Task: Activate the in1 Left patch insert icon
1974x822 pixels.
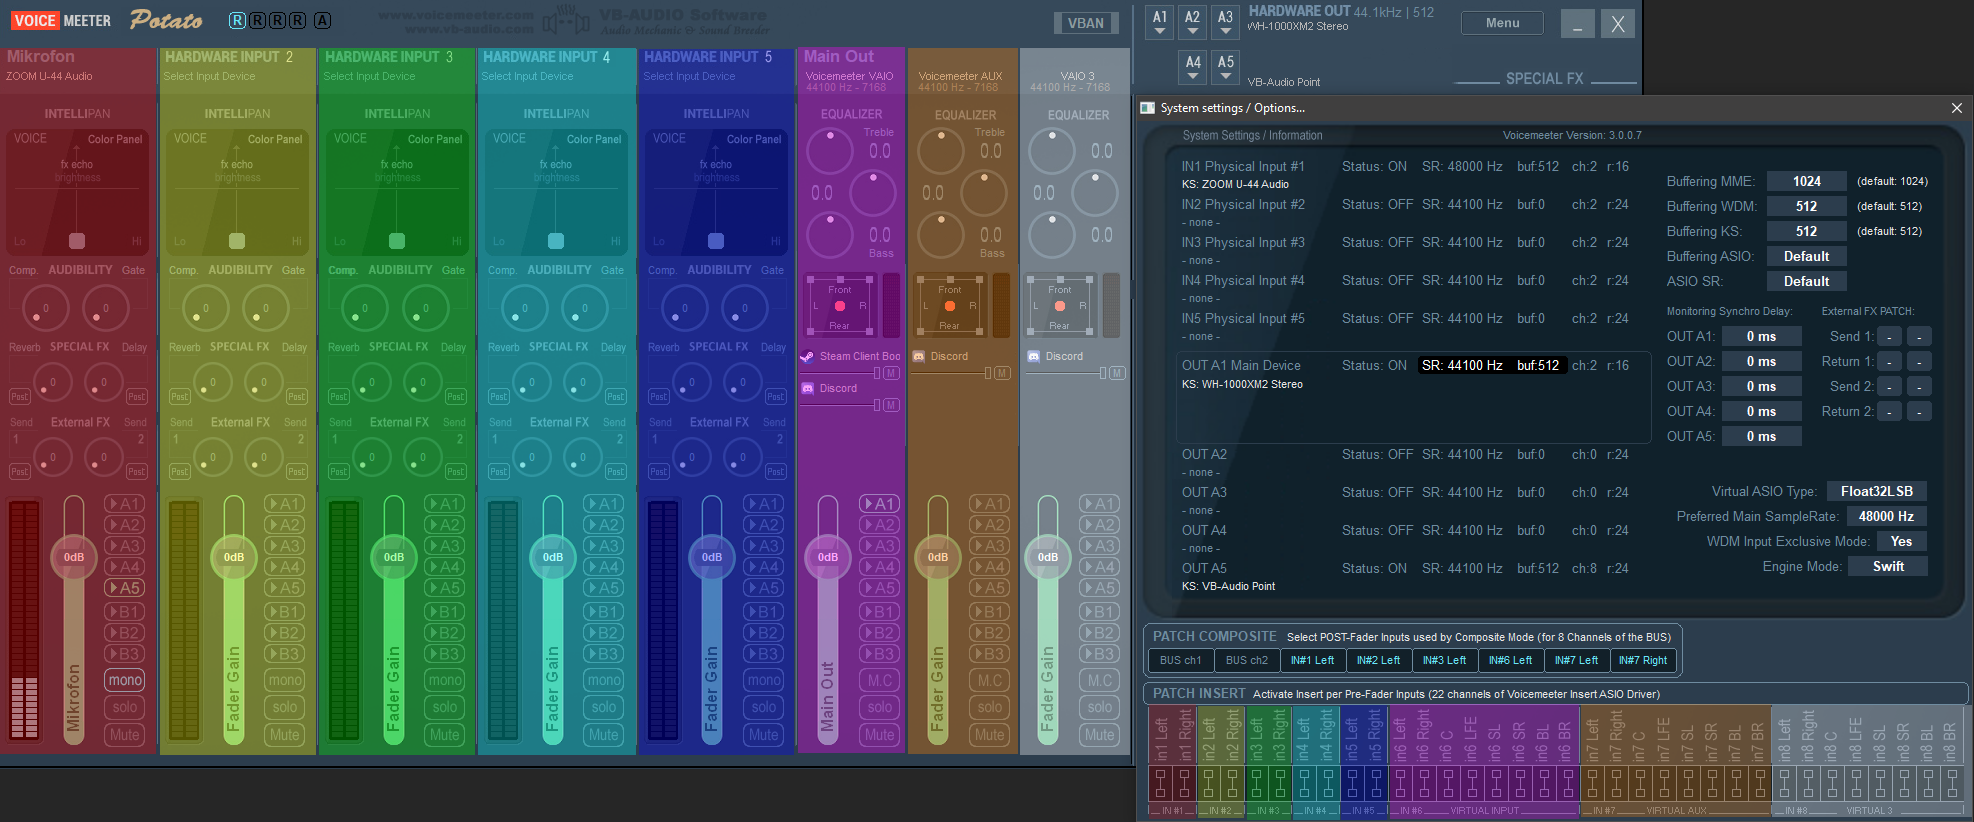Action: (x=1160, y=783)
